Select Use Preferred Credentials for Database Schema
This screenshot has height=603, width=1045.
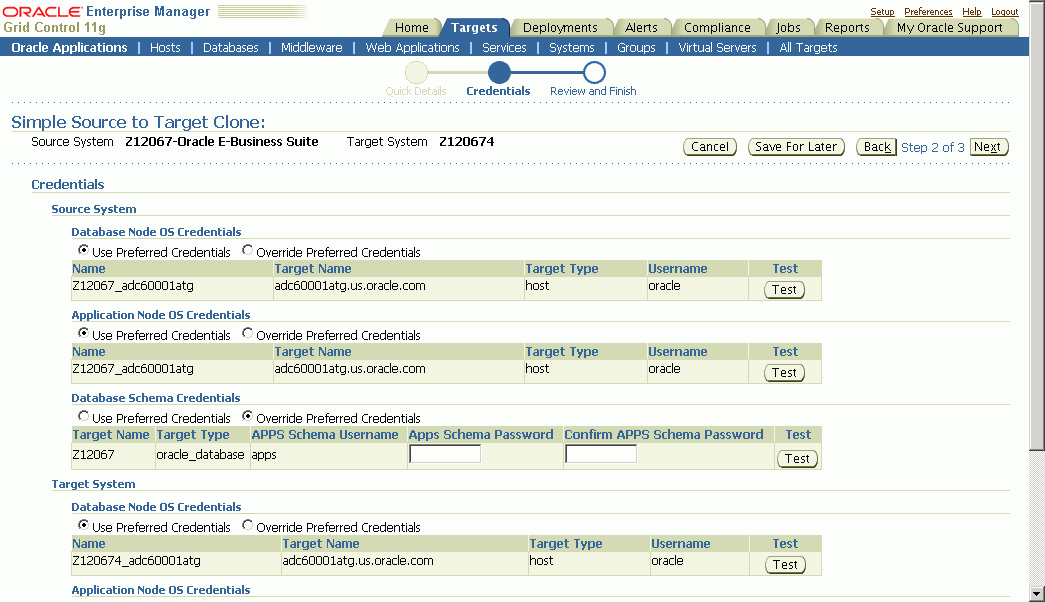tap(83, 416)
